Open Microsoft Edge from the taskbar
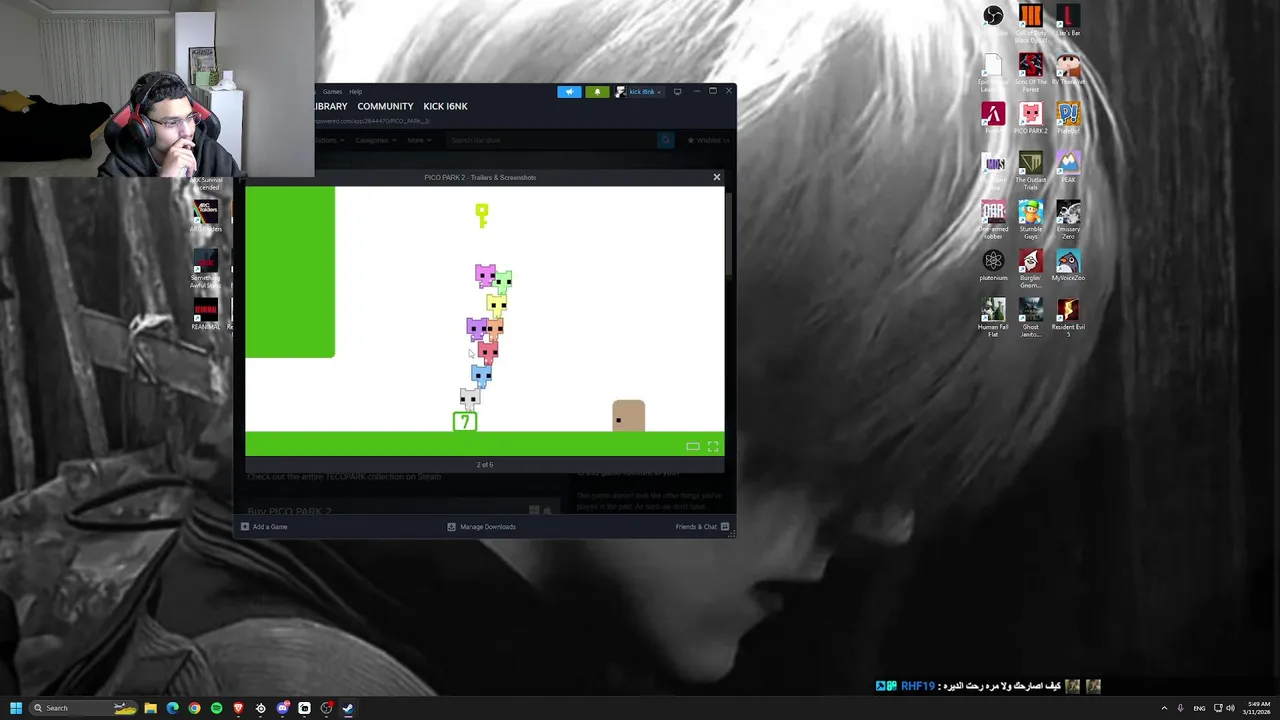Viewport: 1280px width, 720px height. tap(172, 708)
